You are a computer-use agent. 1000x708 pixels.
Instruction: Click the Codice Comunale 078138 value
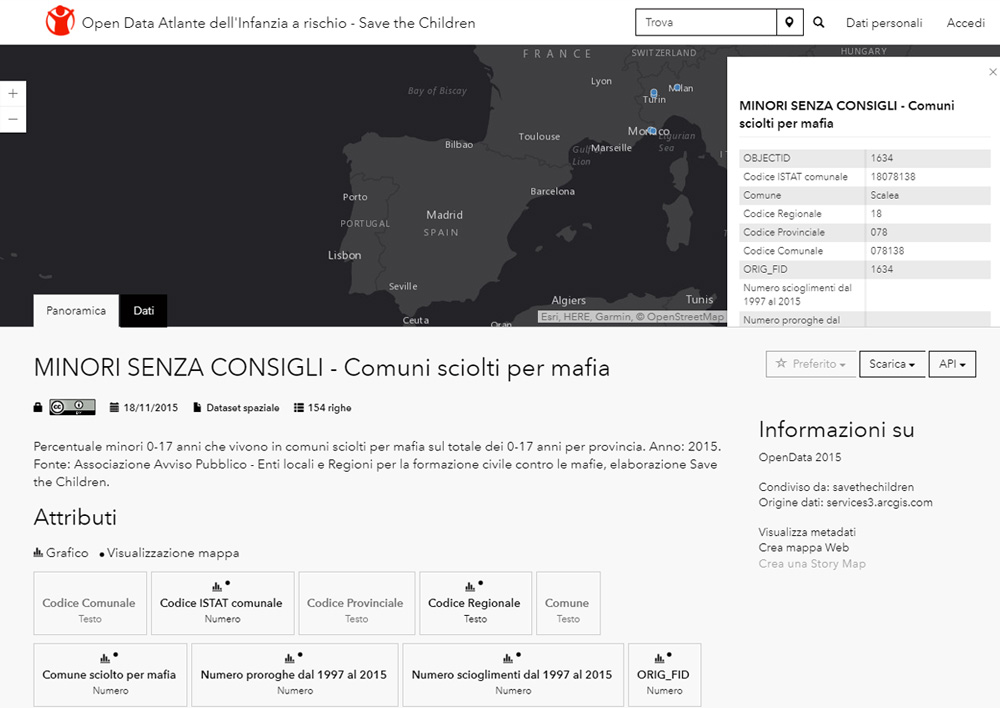click(x=887, y=251)
